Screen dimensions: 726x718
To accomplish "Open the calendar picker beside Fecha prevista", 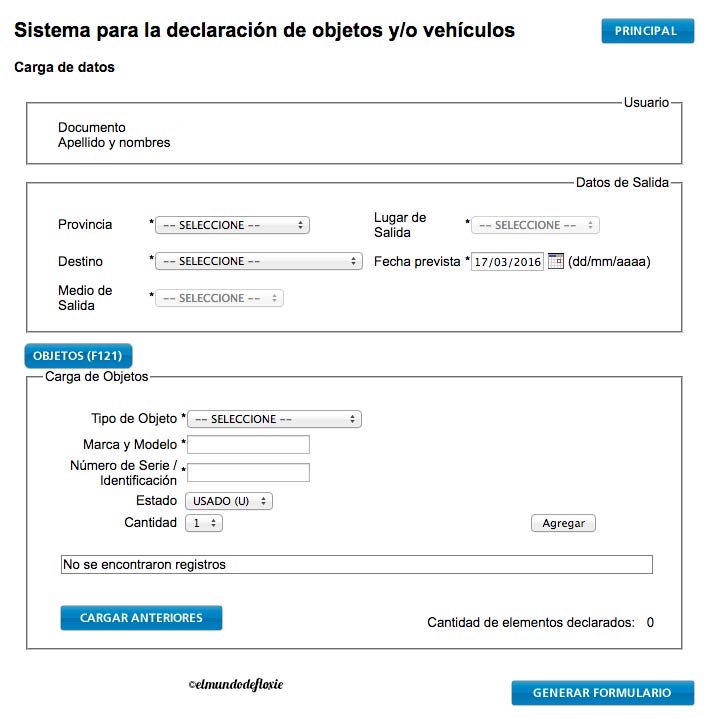I will pyautogui.click(x=555, y=261).
